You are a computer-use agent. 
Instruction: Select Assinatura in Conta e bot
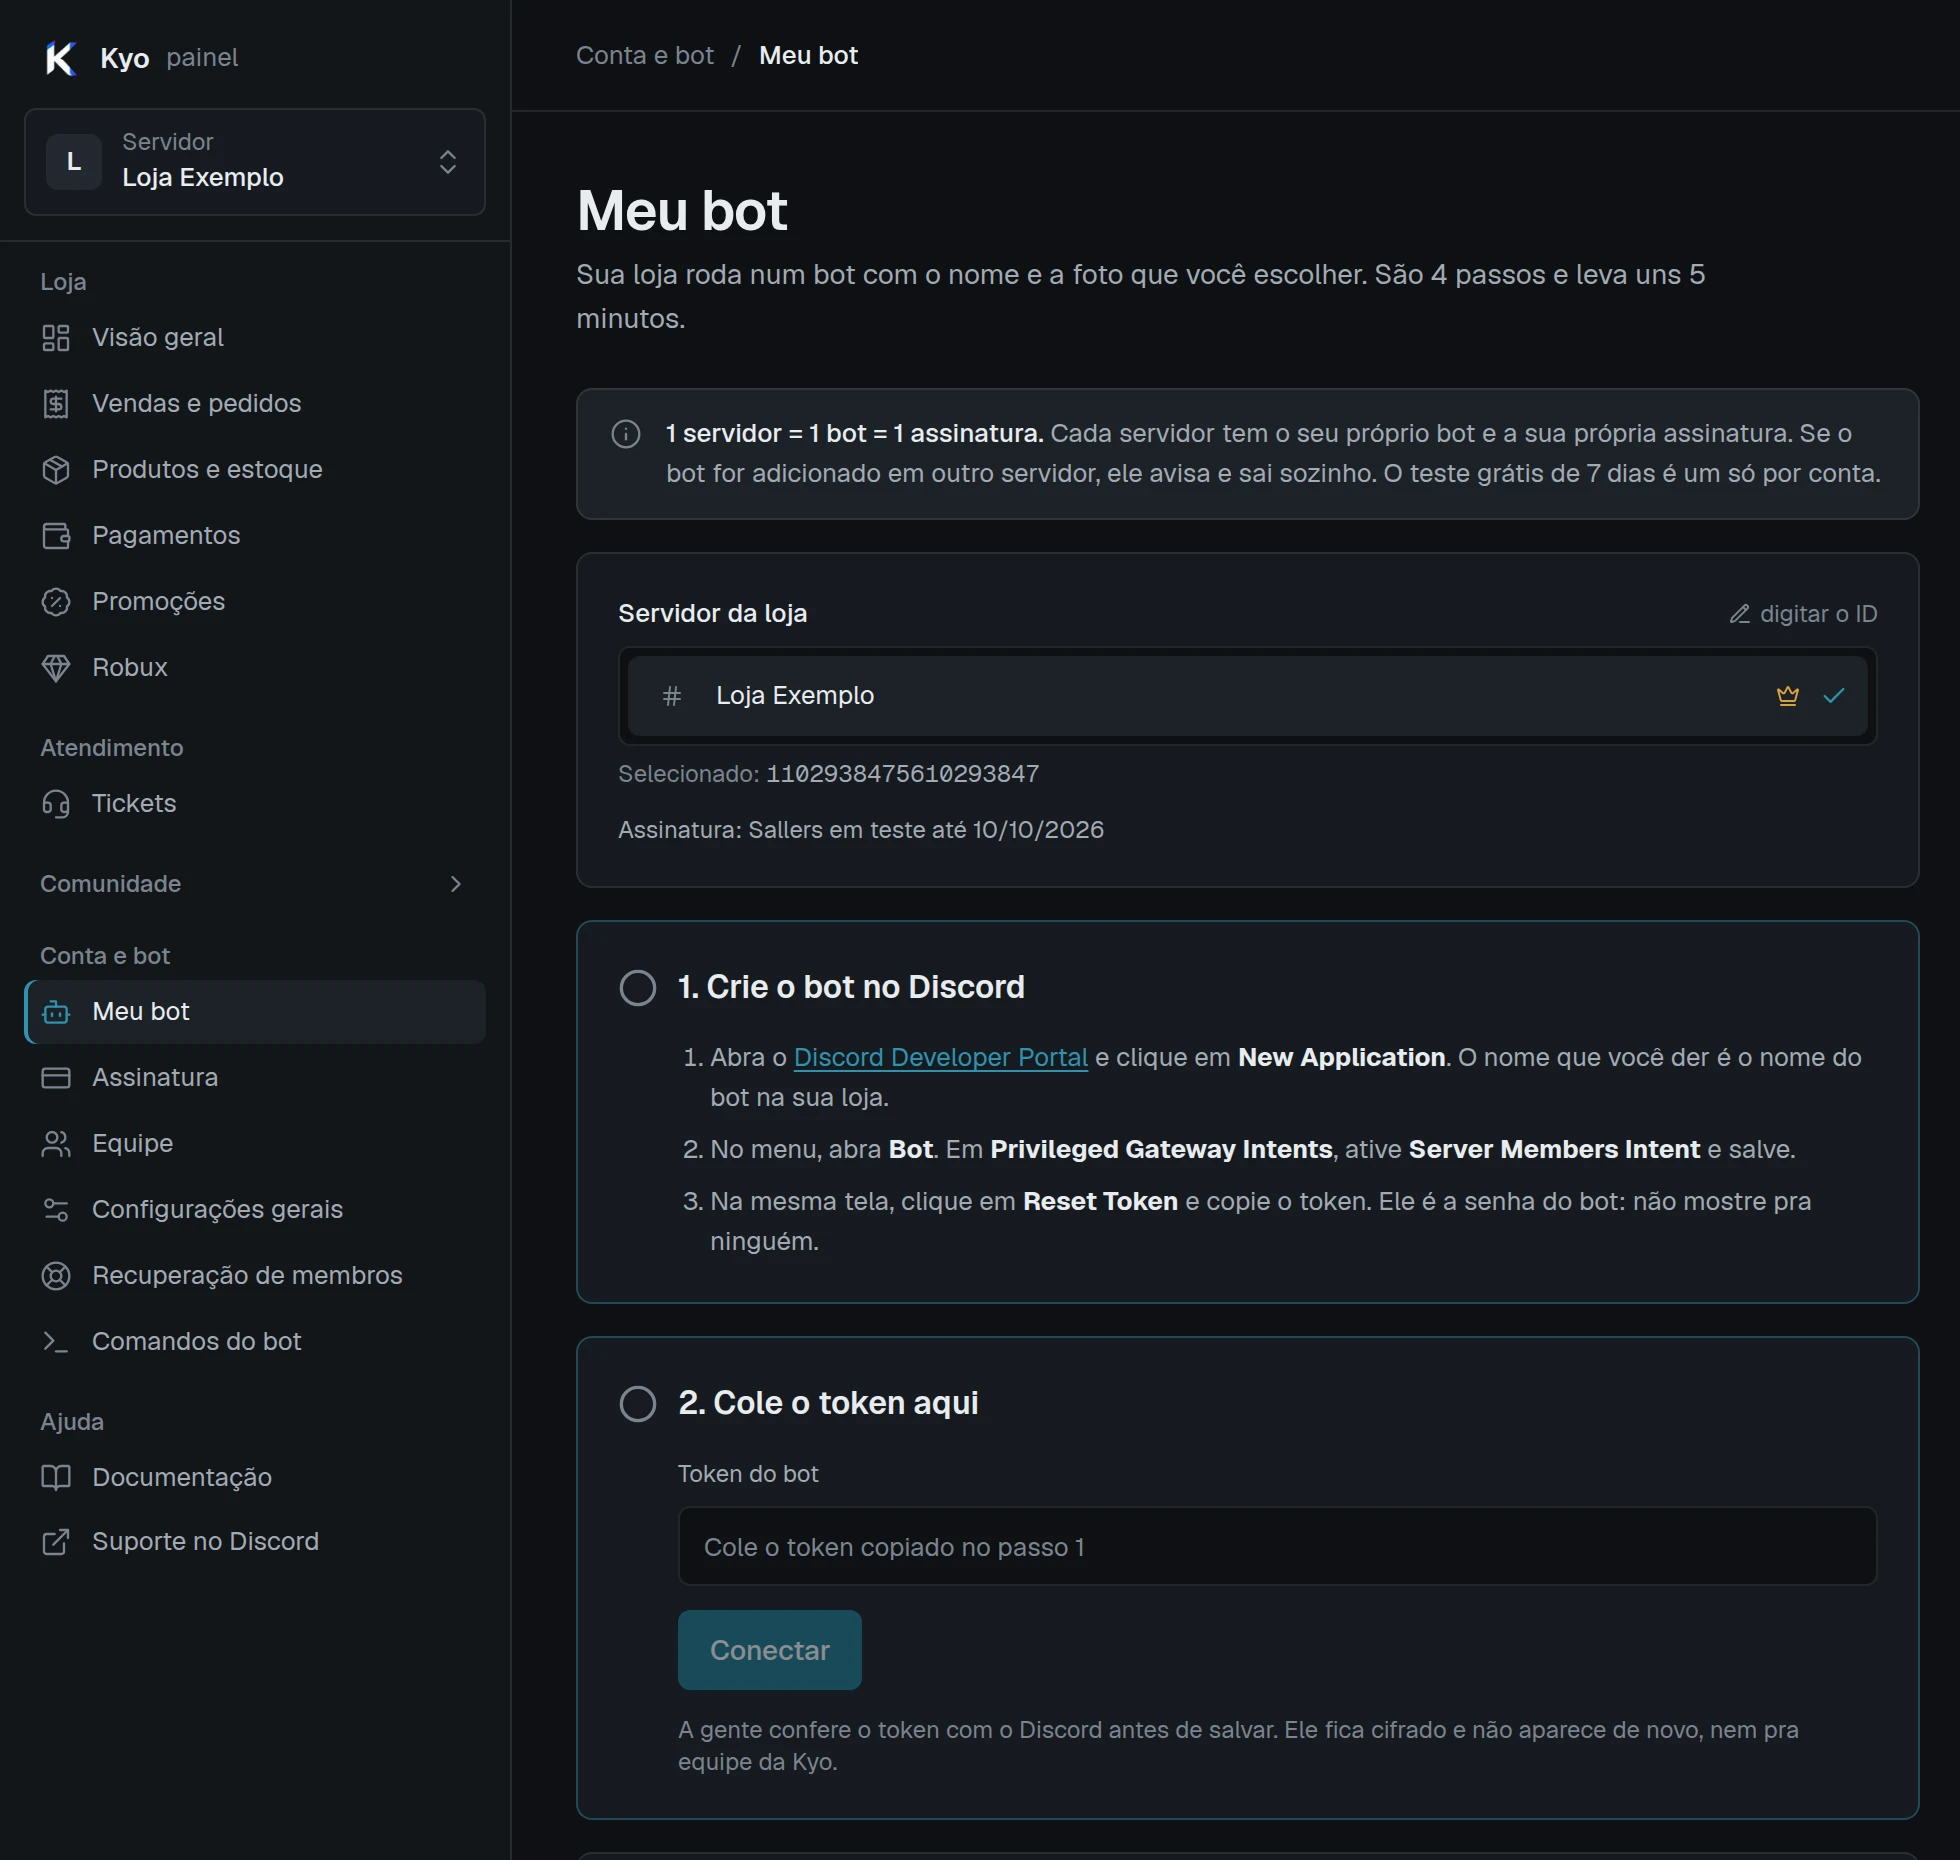pyautogui.click(x=255, y=1078)
